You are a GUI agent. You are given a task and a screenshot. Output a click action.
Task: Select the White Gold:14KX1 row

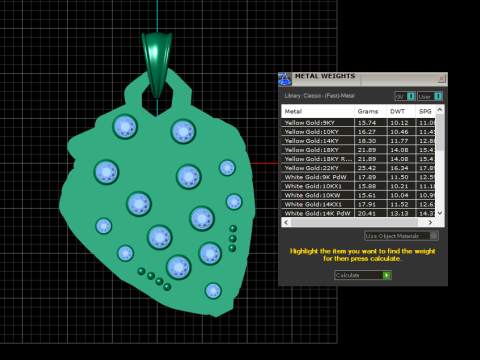(x=358, y=204)
